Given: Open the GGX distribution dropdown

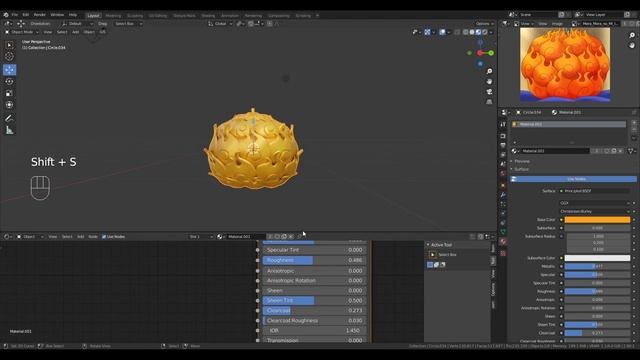Looking at the screenshot, I should click(595, 203).
